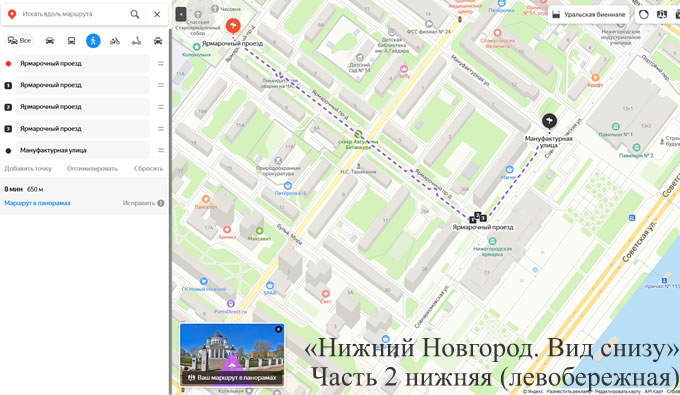Select the walking route mode icon

pyautogui.click(x=93, y=41)
